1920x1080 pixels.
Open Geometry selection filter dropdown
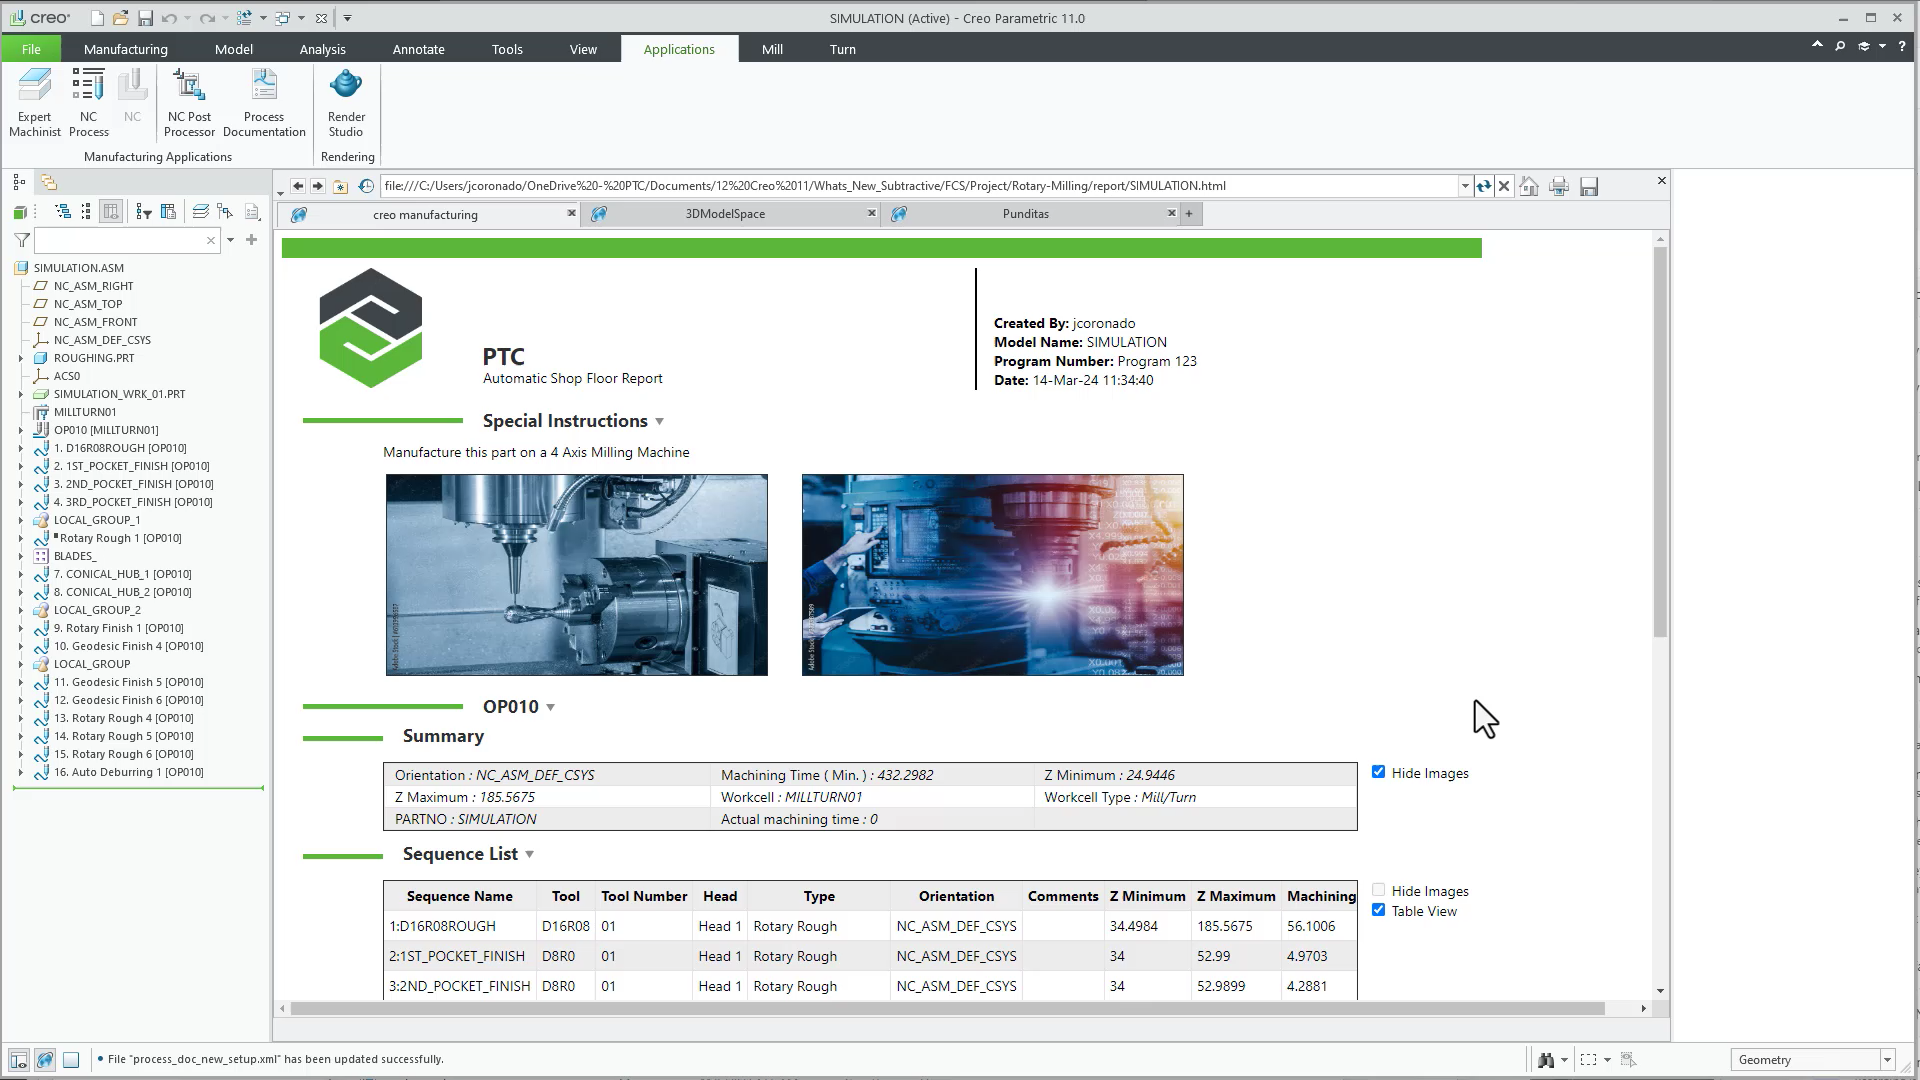(1887, 1060)
